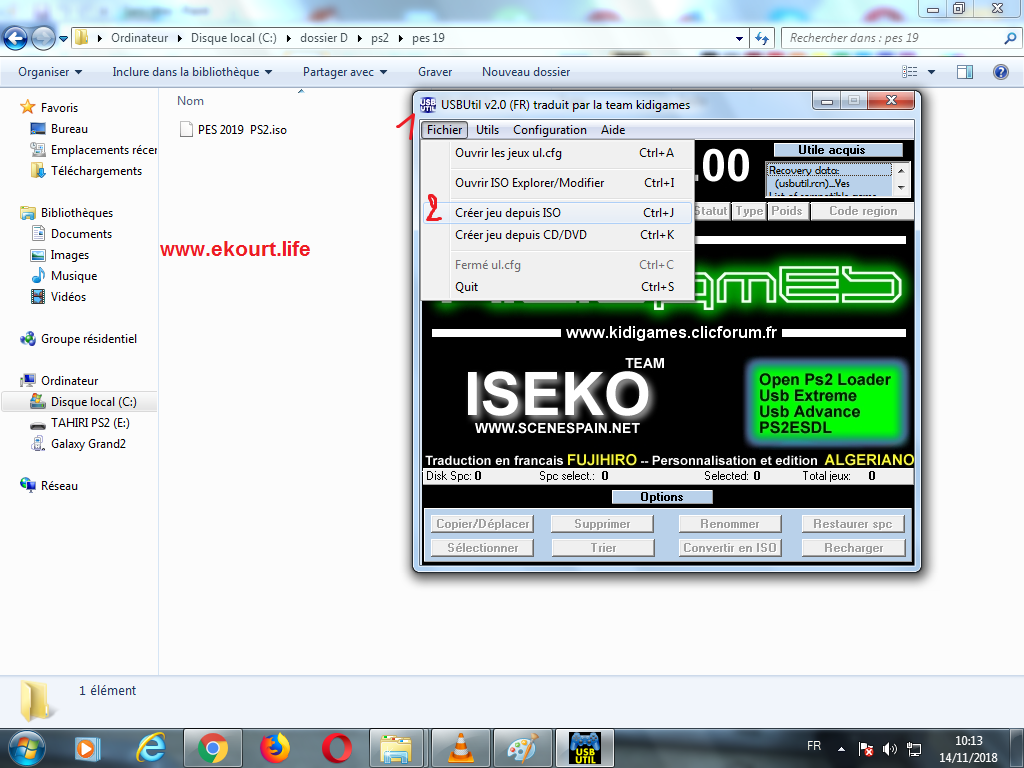Select Galaxy Grand2 device
Screen dimensions: 1024x768
[x=78, y=444]
